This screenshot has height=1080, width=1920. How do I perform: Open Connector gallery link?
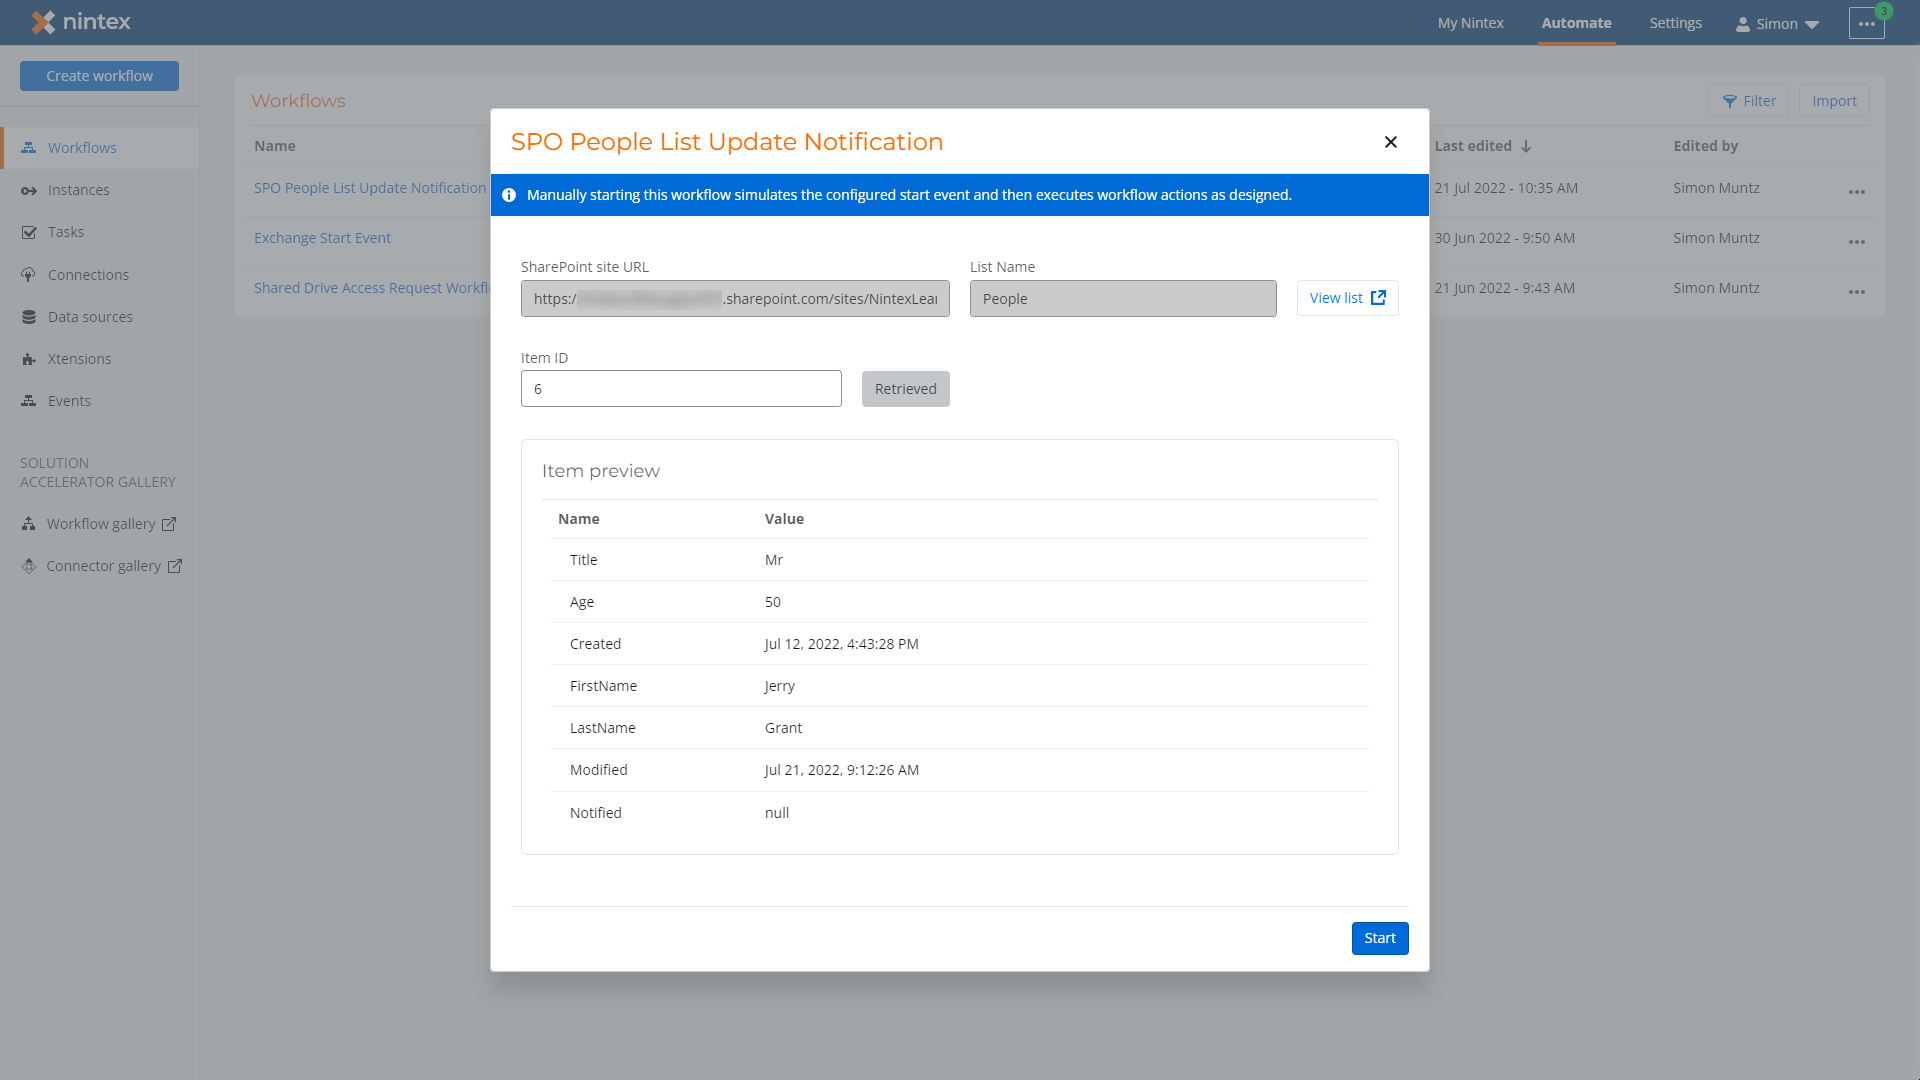pos(103,566)
